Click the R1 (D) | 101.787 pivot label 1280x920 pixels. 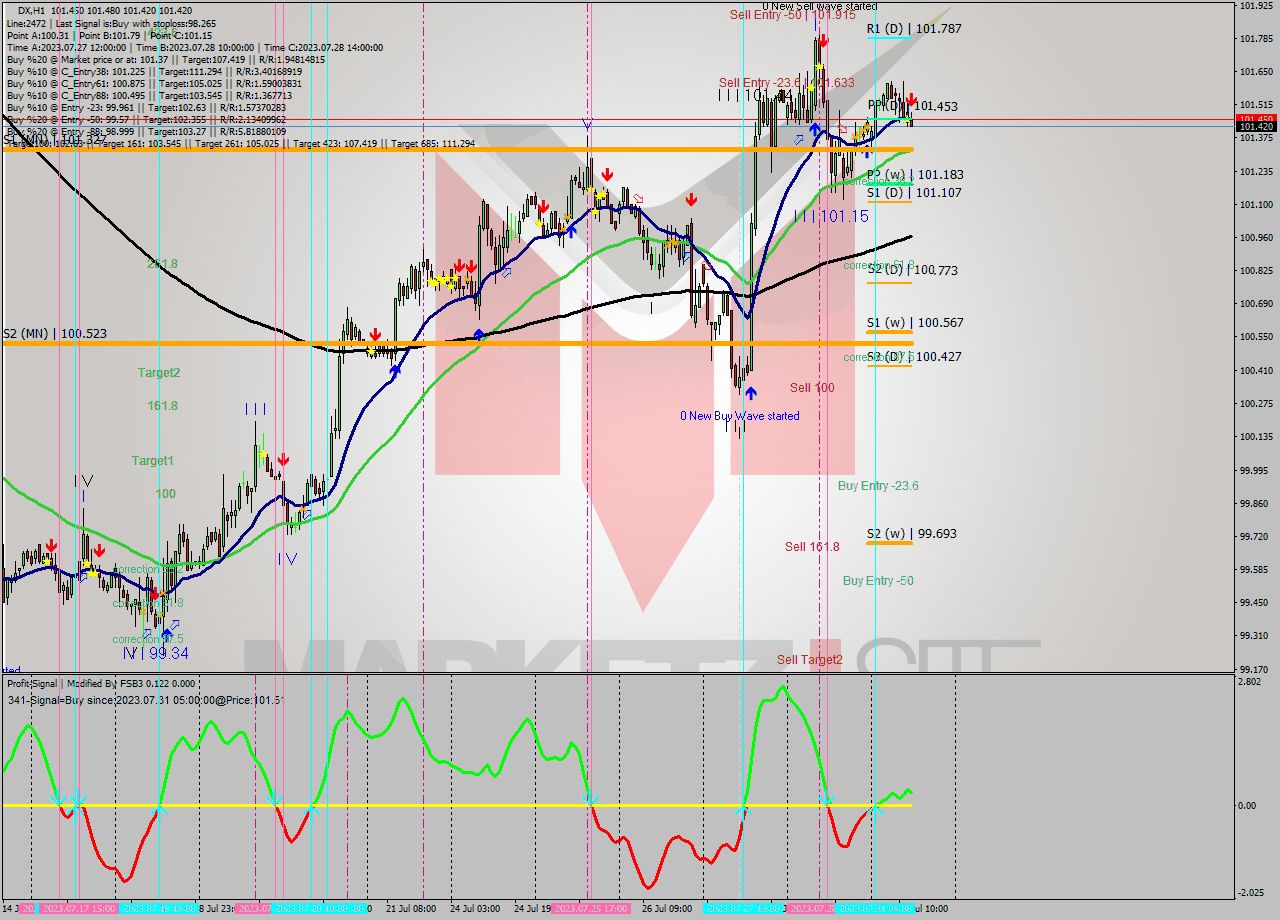pos(914,29)
